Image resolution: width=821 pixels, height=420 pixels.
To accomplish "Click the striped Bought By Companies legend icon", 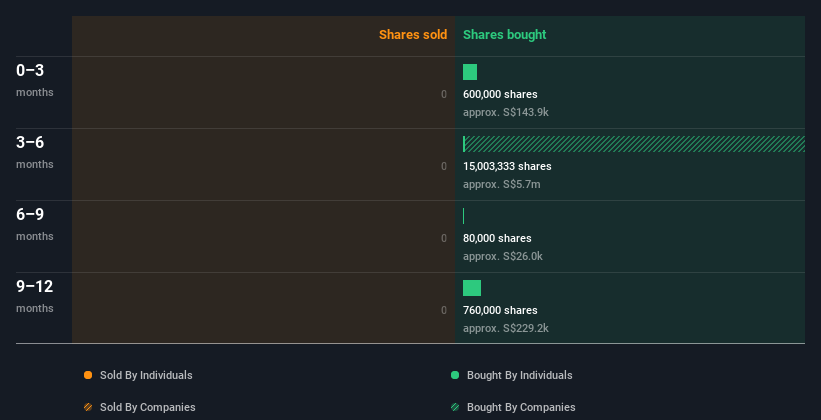I will pyautogui.click(x=455, y=407).
